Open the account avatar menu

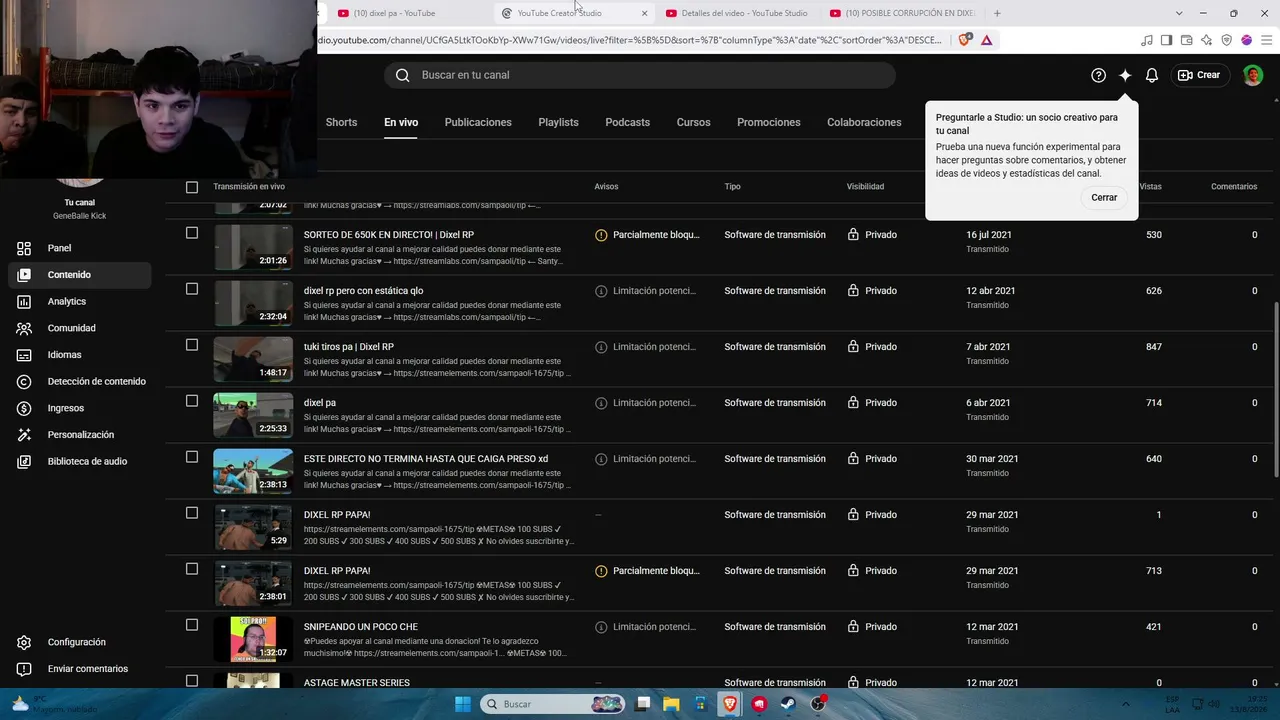point(1253,75)
